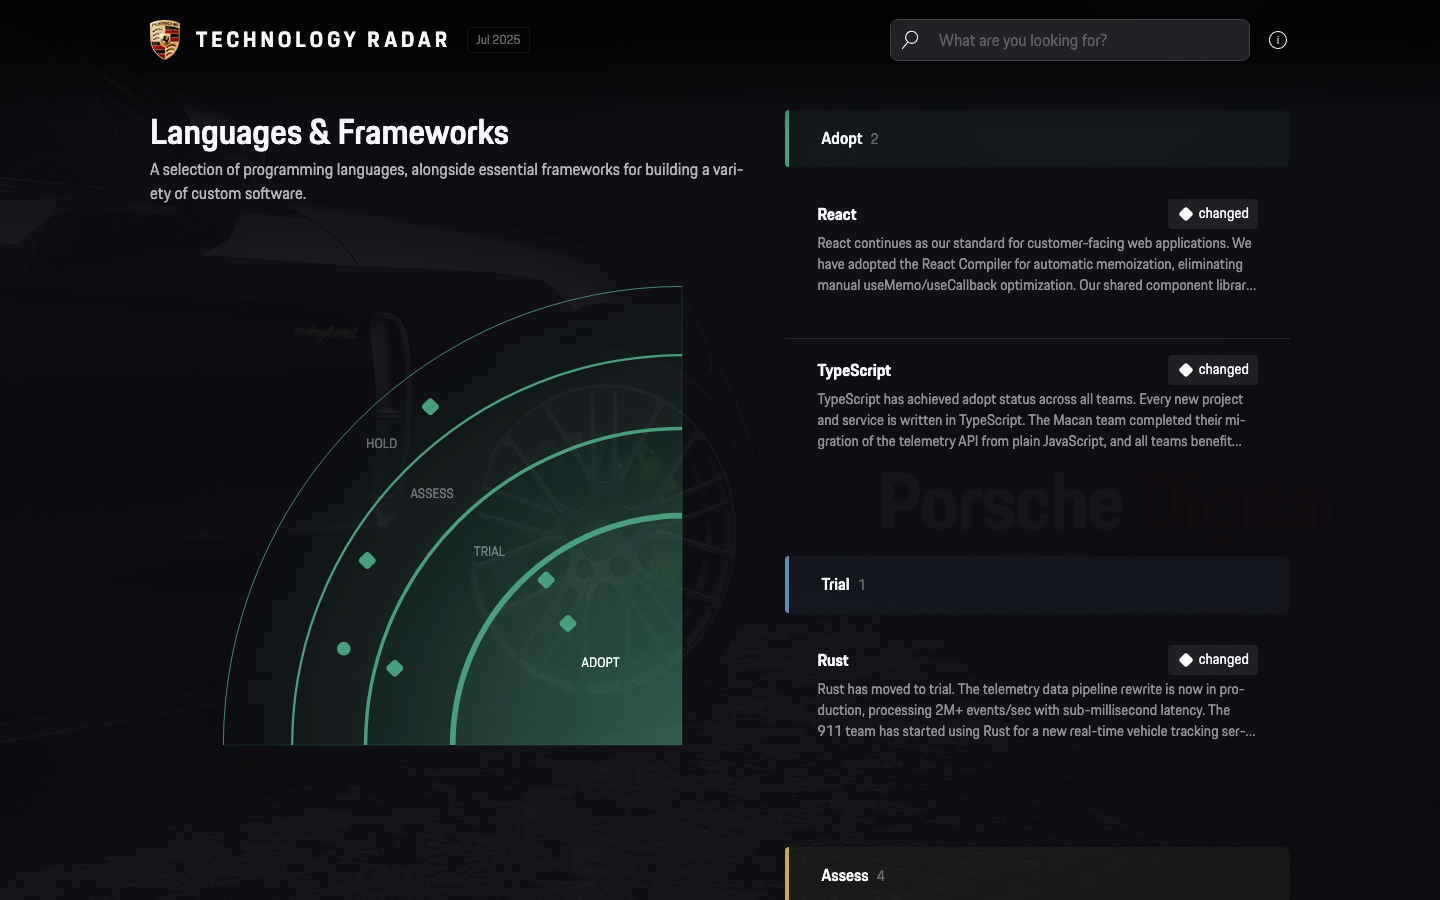Click the diamond blip in Trial ring
This screenshot has height=900, width=1440.
pyautogui.click(x=395, y=668)
